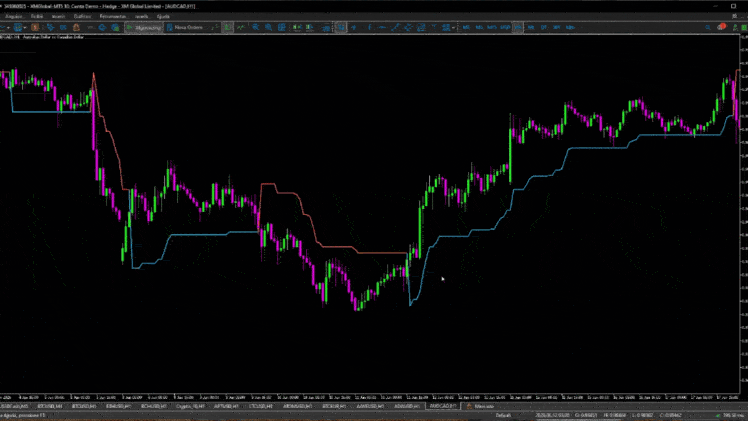
Task: Switch to LTCUSD,H1 chart tab
Action: (x=261, y=406)
